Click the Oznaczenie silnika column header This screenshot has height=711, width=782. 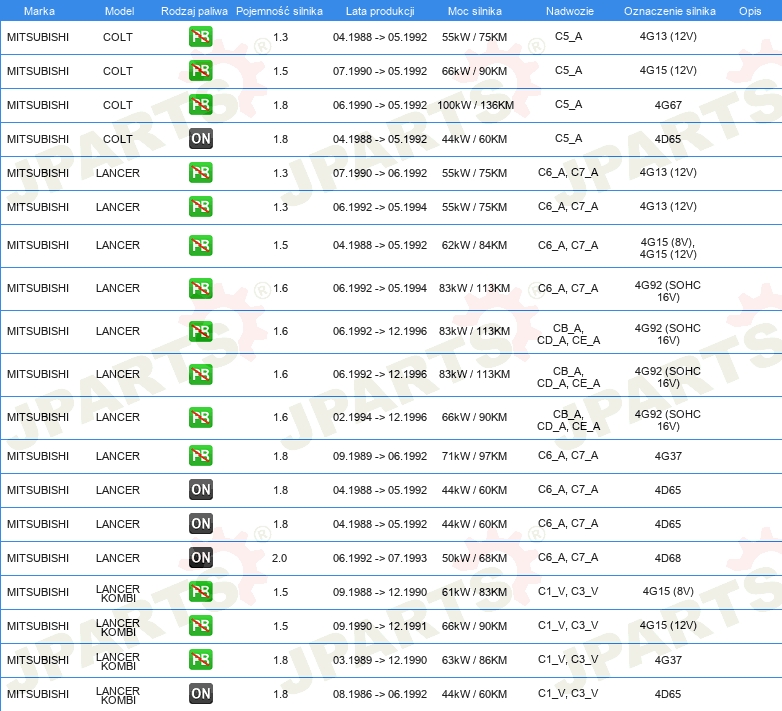pyautogui.click(x=669, y=10)
